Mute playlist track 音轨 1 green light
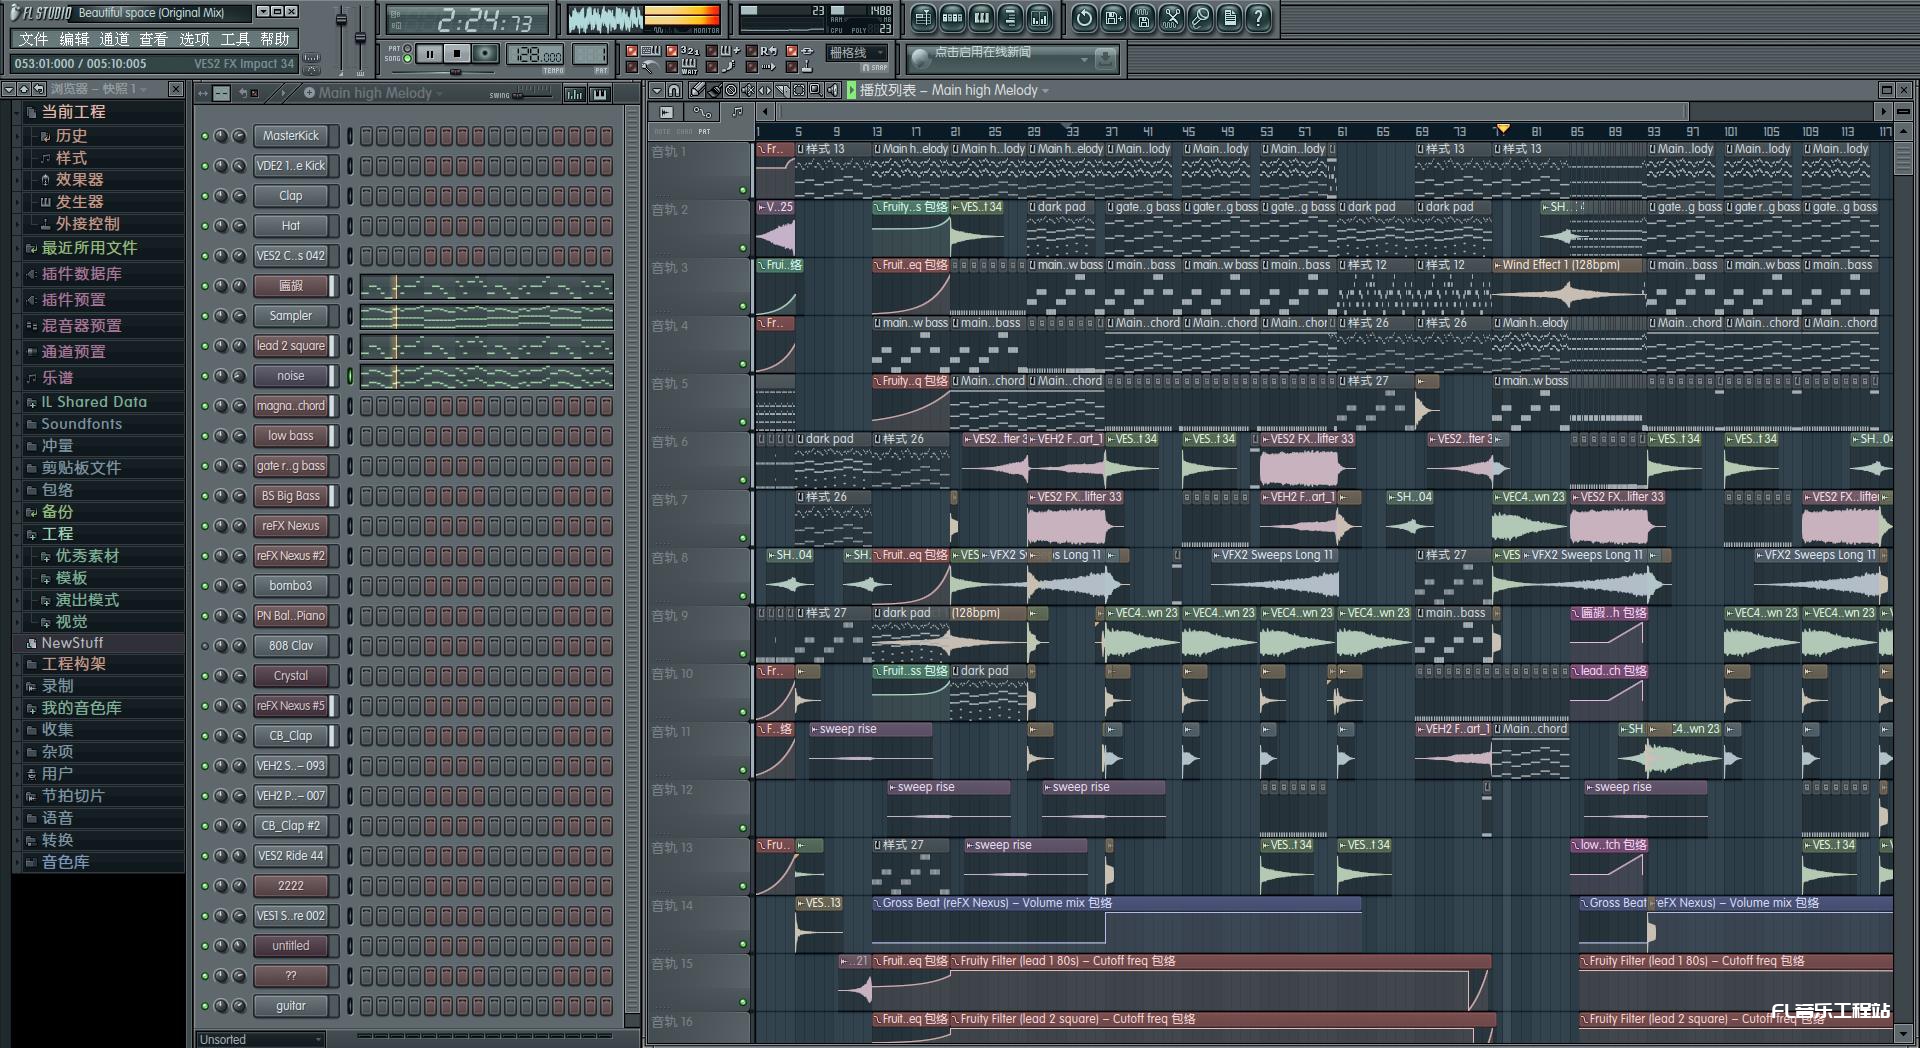Viewport: 1920px width, 1048px height. [743, 190]
